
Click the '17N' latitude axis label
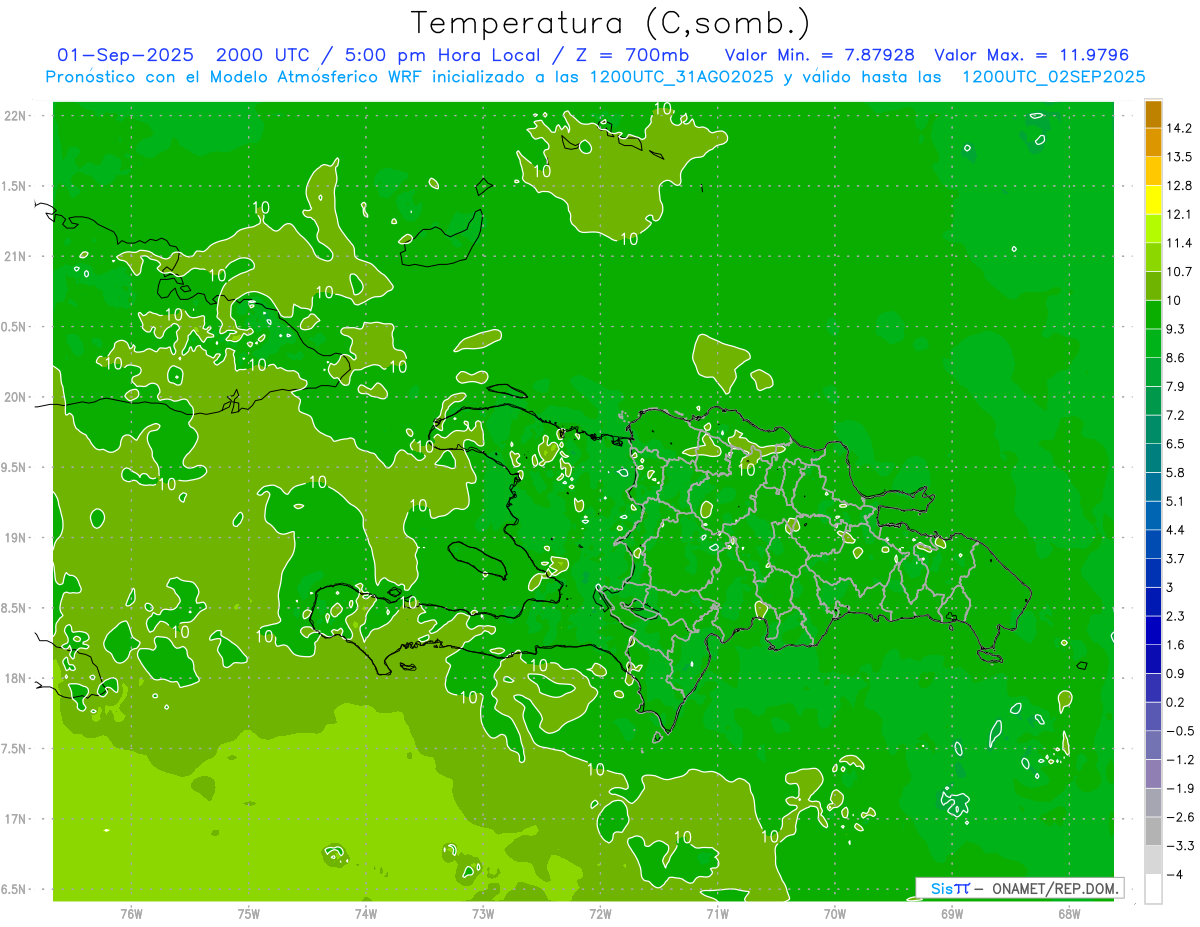[16, 819]
